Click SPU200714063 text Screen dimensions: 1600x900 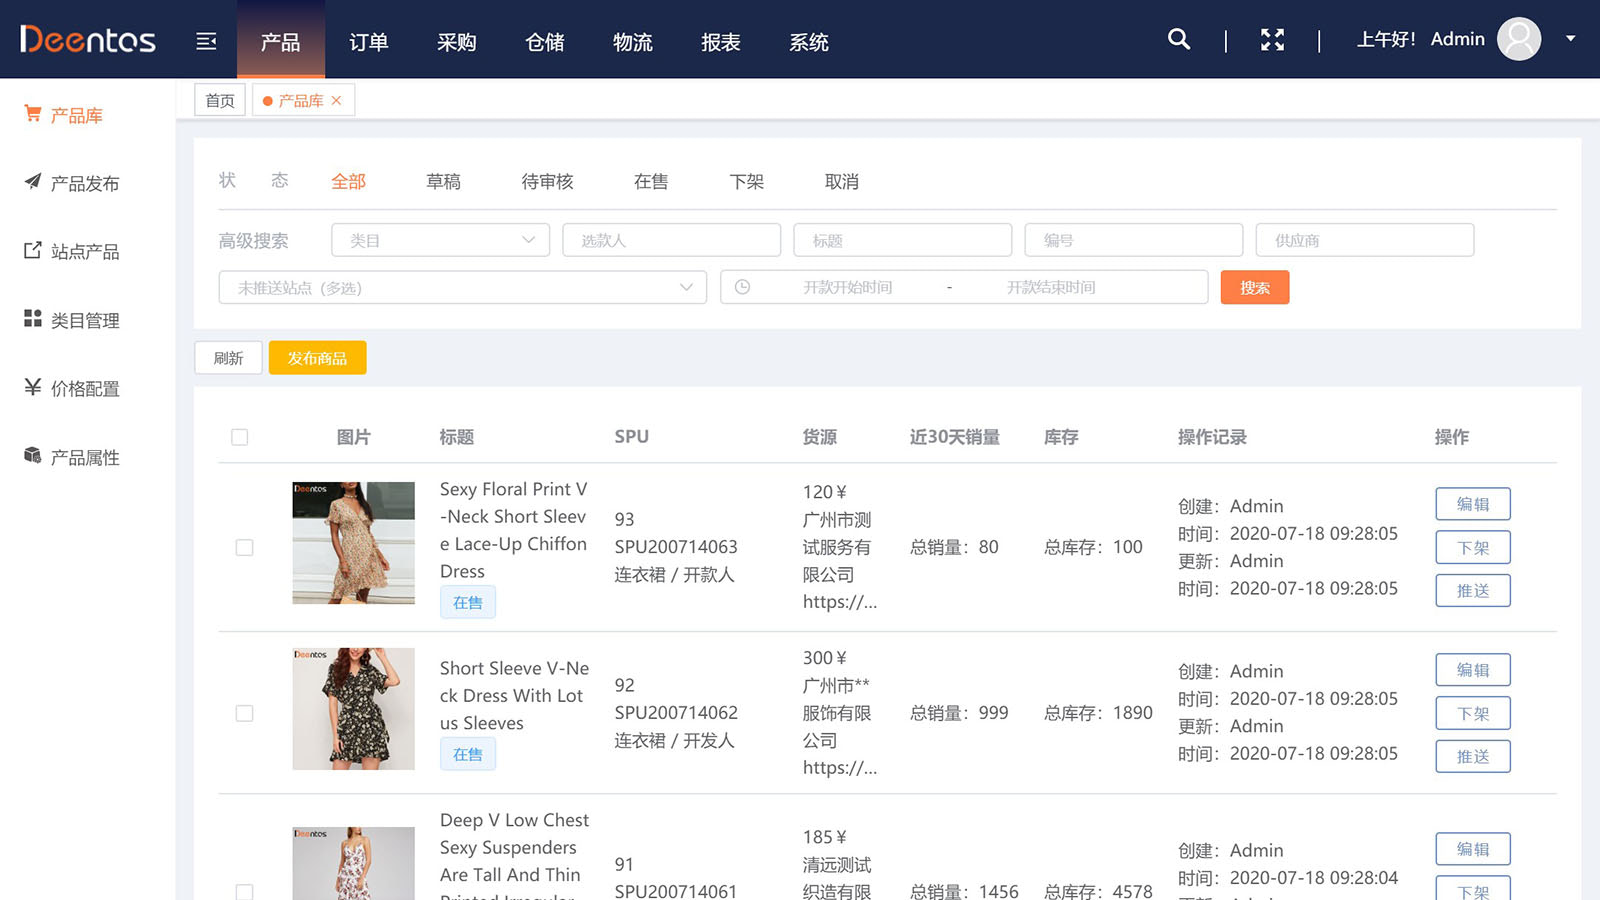point(676,547)
